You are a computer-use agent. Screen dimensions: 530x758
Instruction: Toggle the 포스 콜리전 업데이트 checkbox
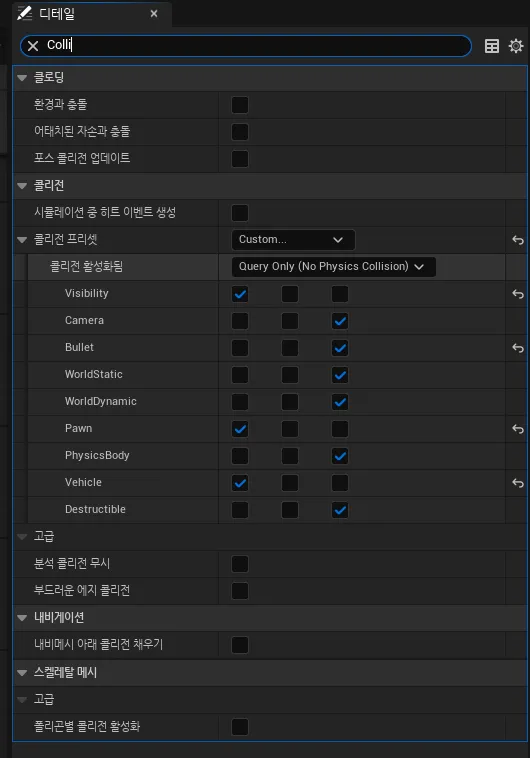[240, 159]
